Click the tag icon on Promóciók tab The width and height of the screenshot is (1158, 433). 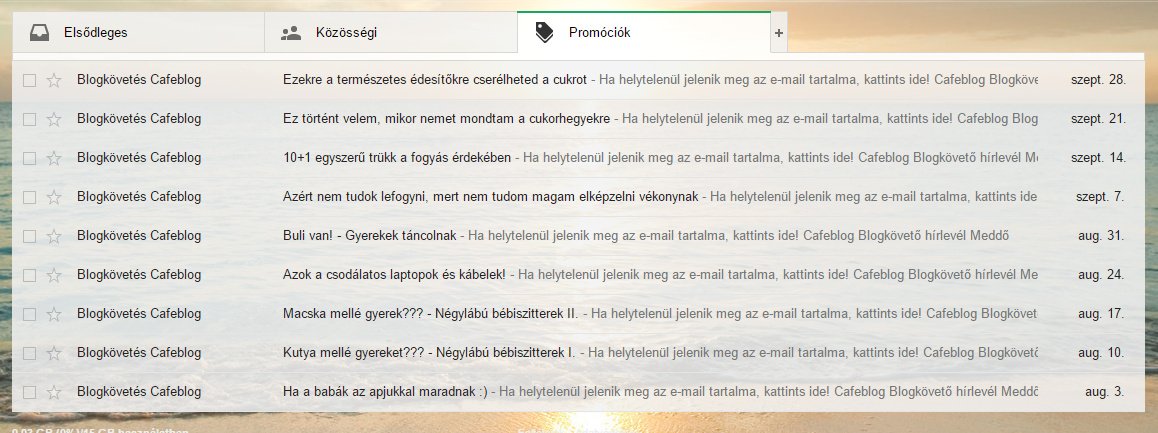click(544, 32)
